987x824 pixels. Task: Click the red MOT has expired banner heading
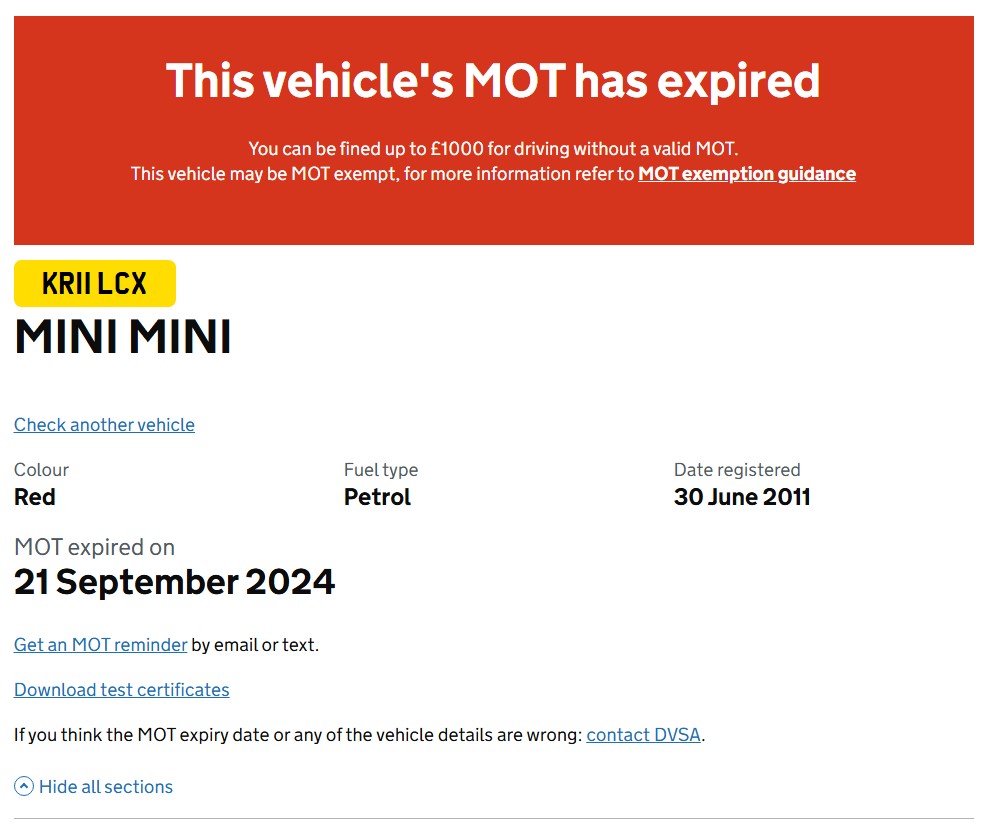(493, 81)
